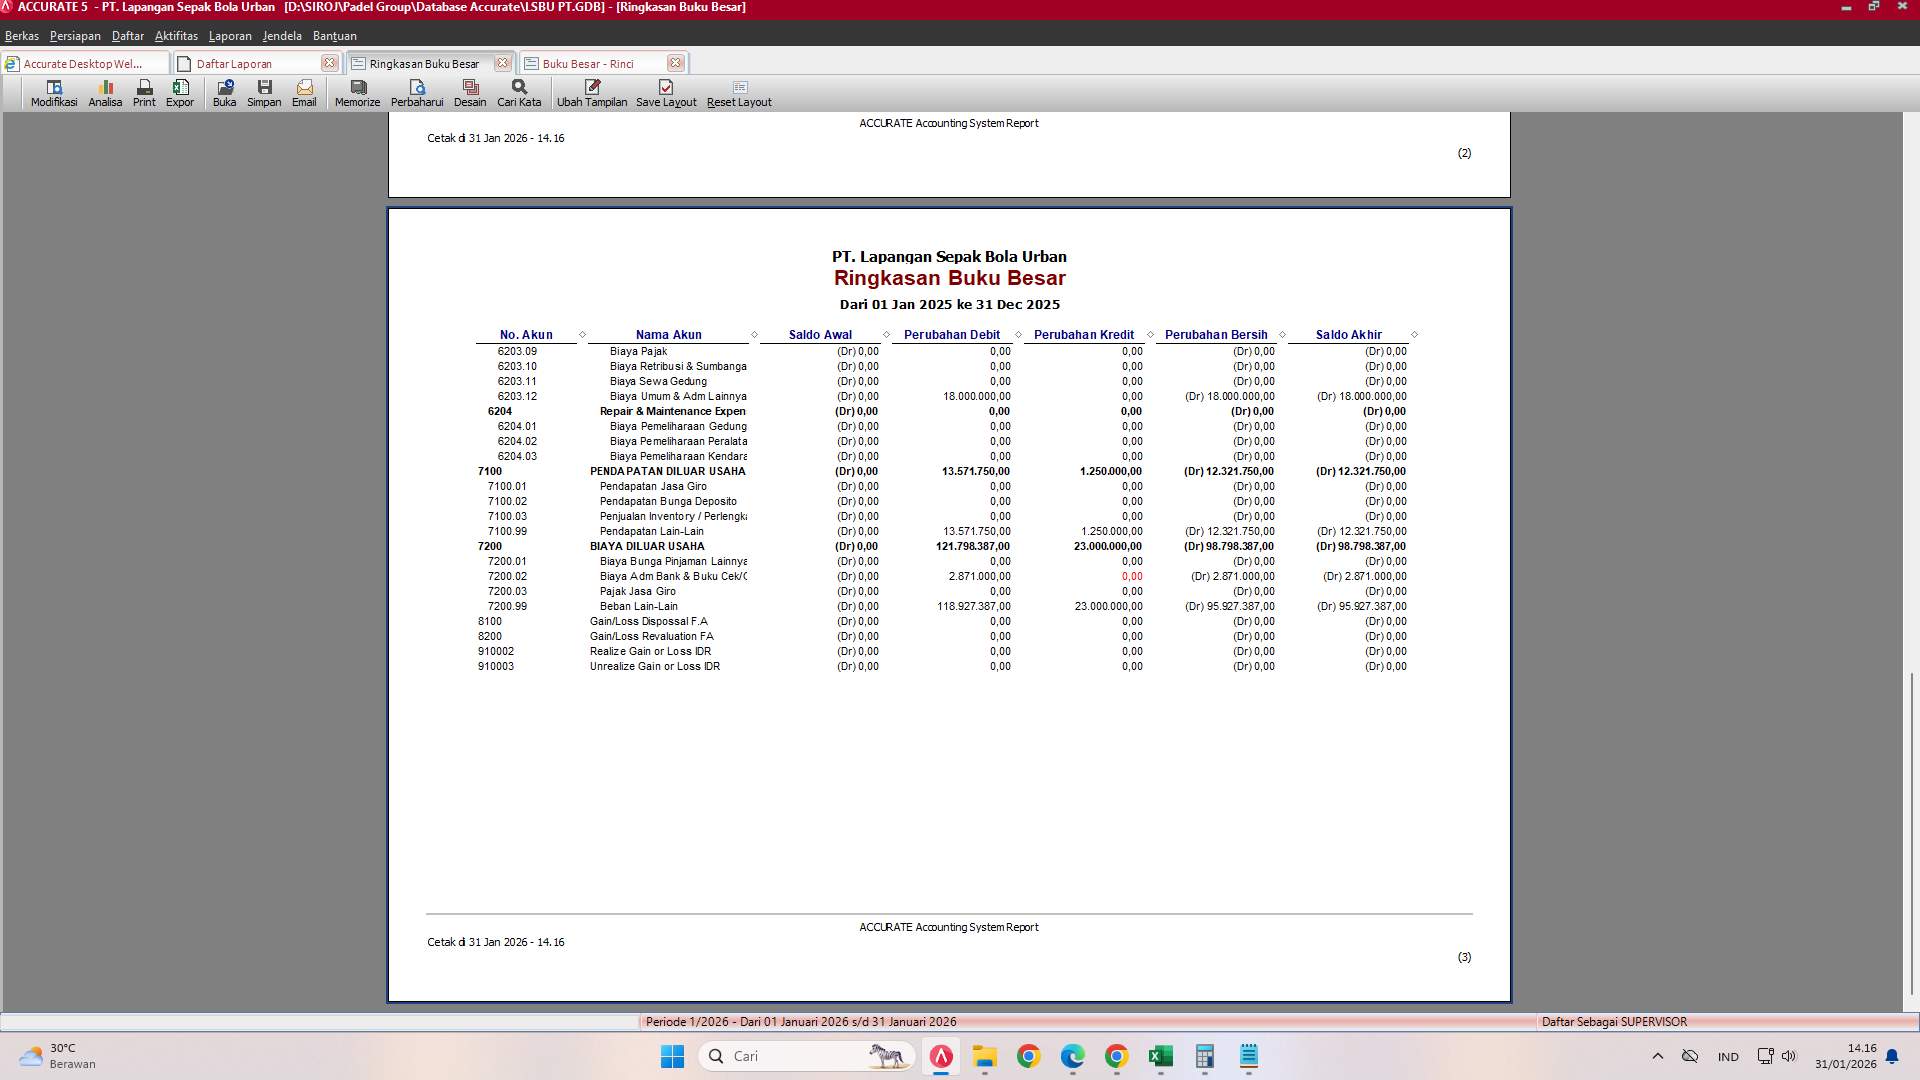Open Excel from the taskbar
Image resolution: width=1920 pixels, height=1080 pixels.
pyautogui.click(x=1160, y=1055)
